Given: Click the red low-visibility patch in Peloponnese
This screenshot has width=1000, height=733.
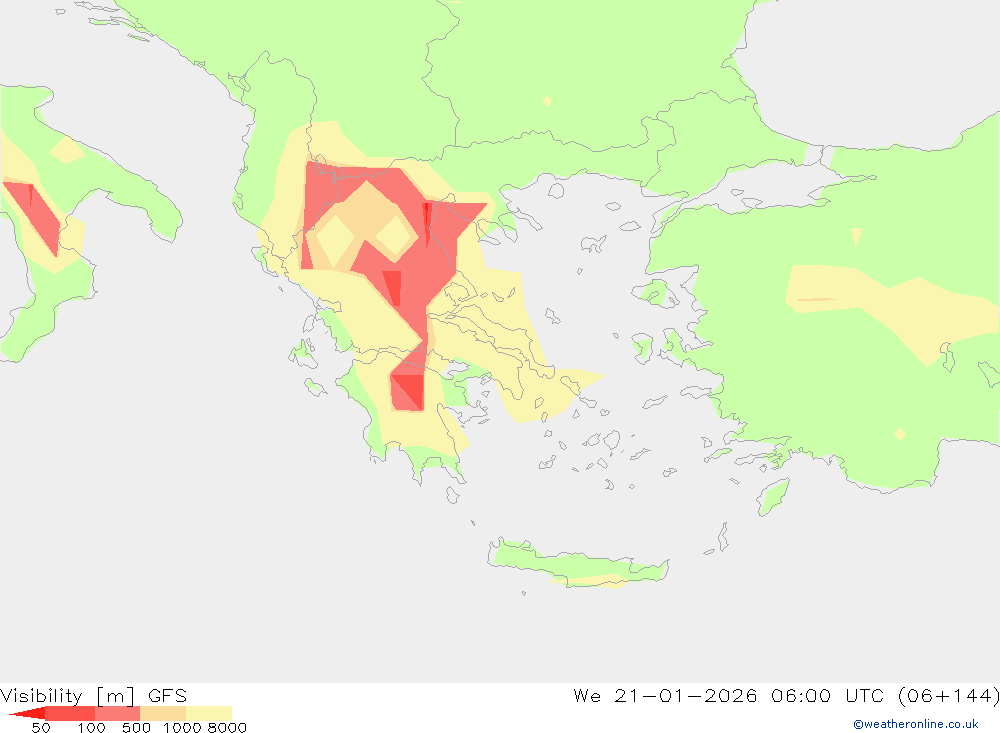Looking at the screenshot, I should pyautogui.click(x=407, y=392).
